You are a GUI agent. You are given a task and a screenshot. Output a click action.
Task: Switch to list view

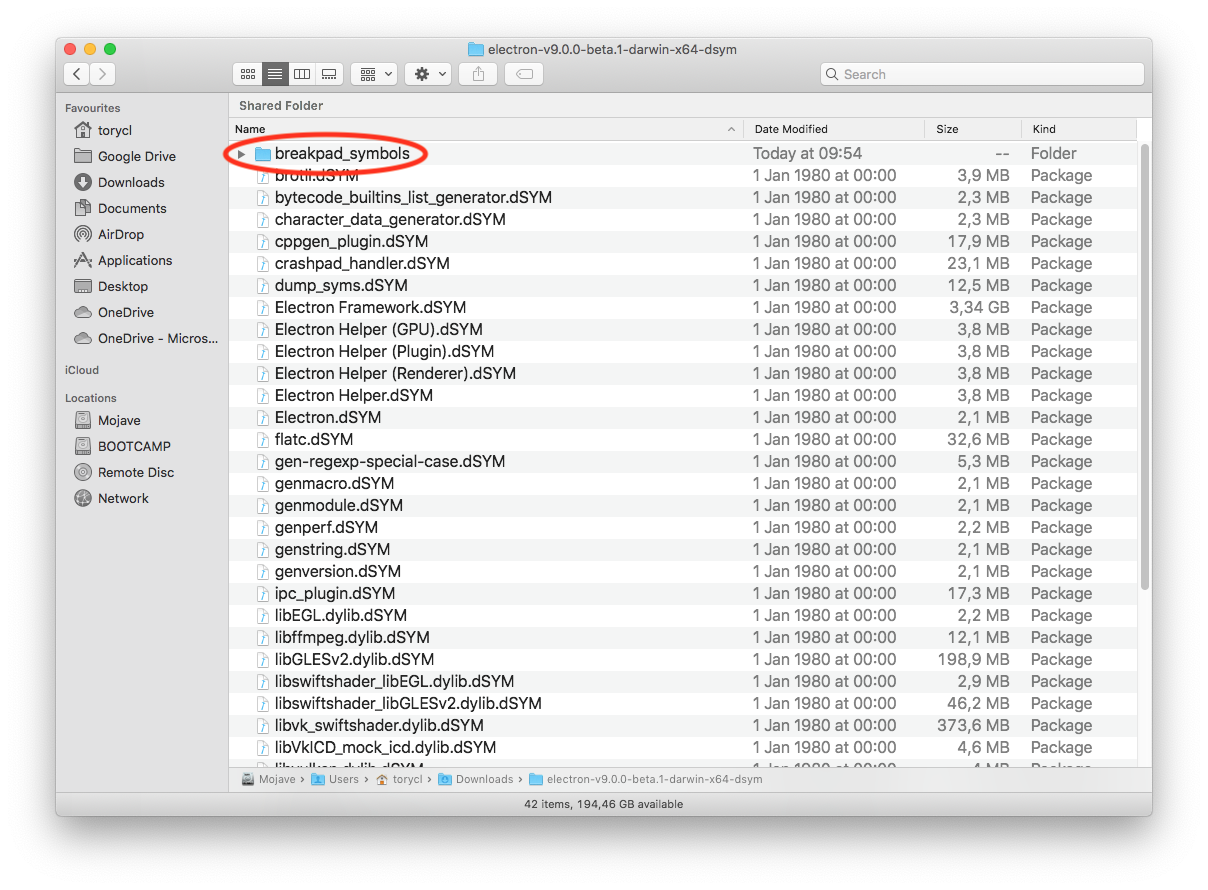[x=275, y=74]
